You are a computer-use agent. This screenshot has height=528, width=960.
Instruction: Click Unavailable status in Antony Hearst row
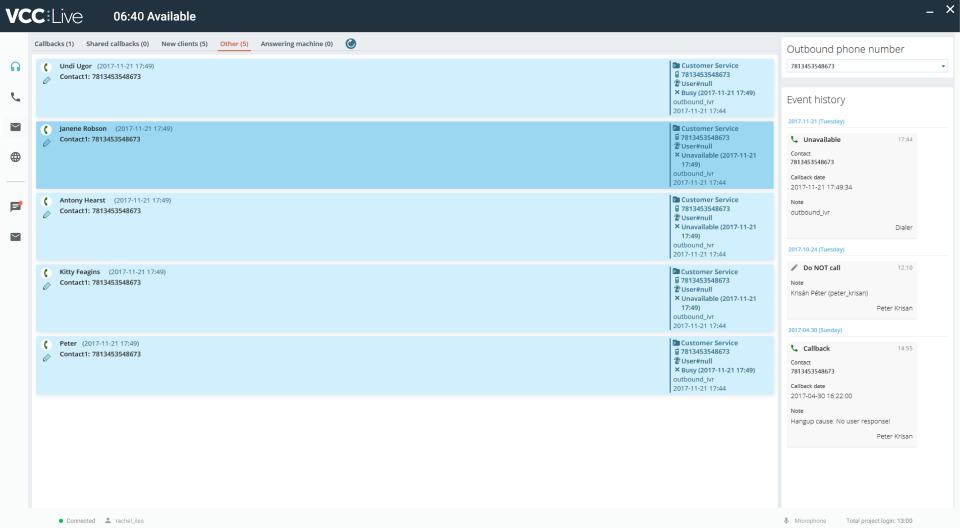[719, 231]
